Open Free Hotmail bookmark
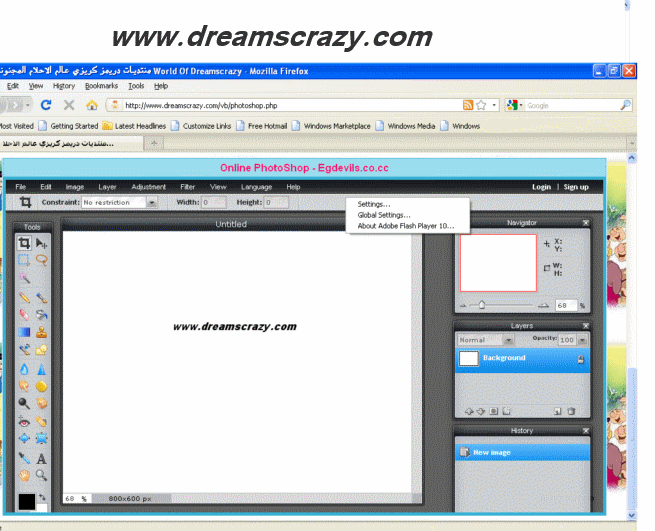This screenshot has width=655, height=531. tap(262, 126)
